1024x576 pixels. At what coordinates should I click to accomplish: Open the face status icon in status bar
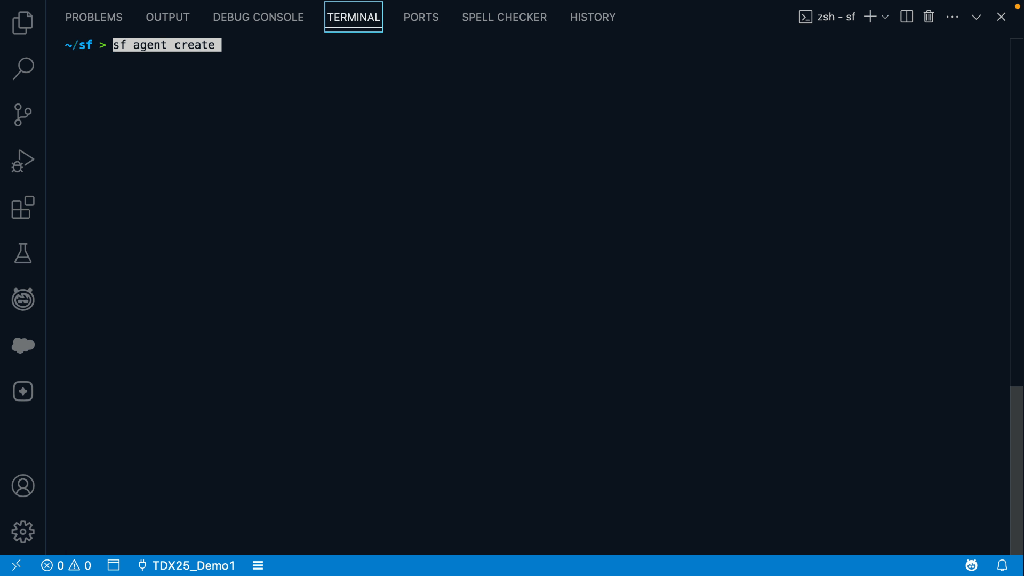971,566
